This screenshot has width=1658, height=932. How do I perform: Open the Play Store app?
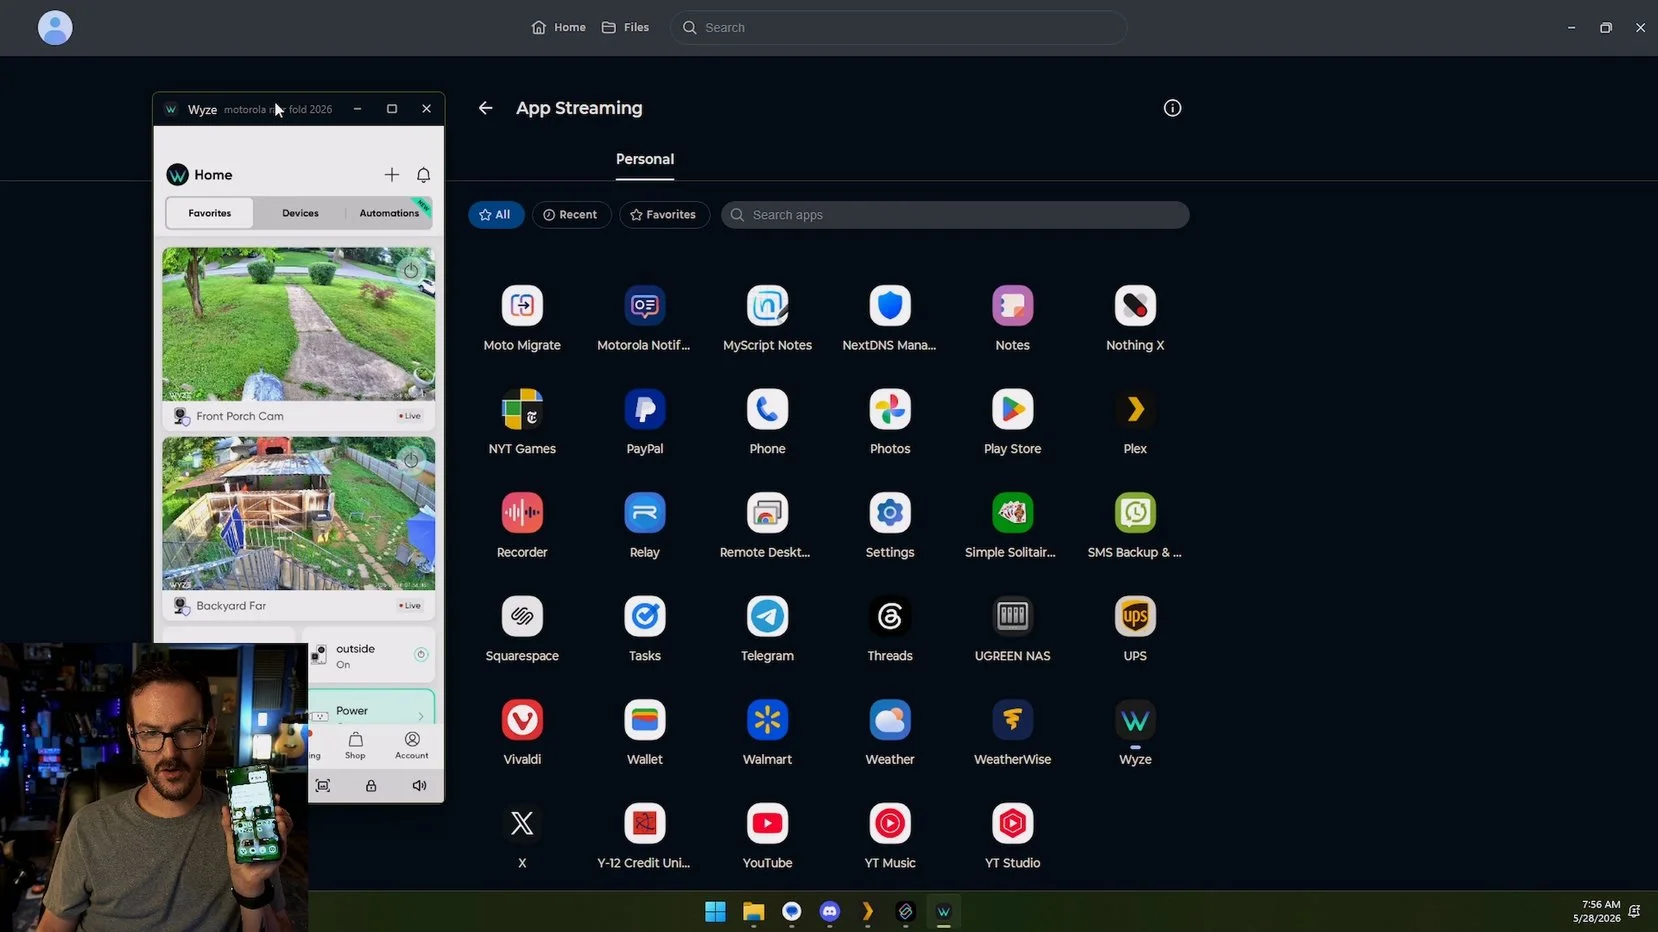[1012, 409]
